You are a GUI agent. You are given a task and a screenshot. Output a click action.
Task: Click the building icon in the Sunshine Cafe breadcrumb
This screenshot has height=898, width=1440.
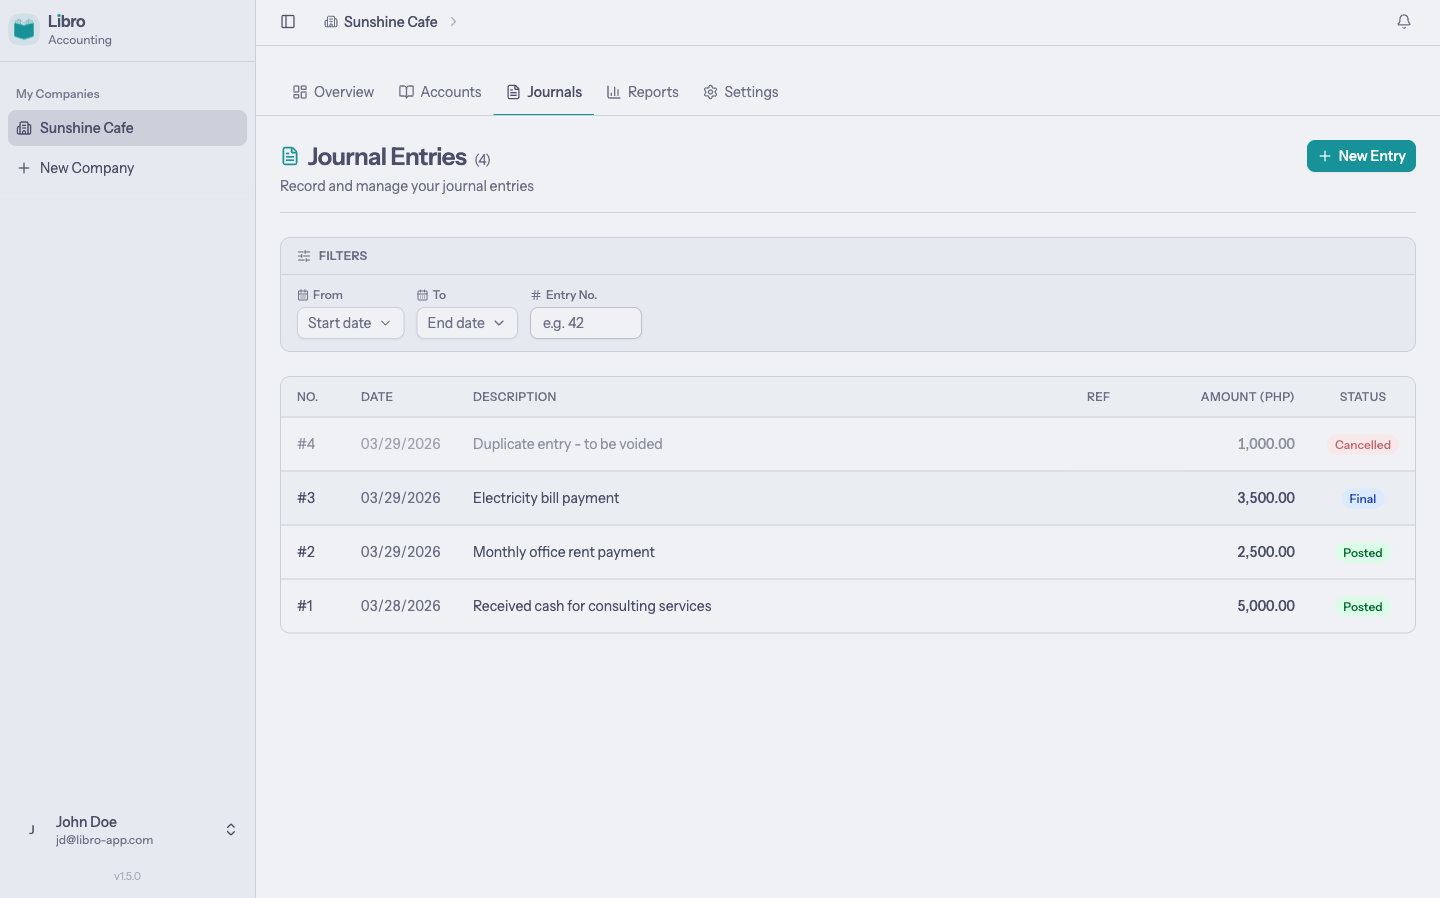(331, 21)
